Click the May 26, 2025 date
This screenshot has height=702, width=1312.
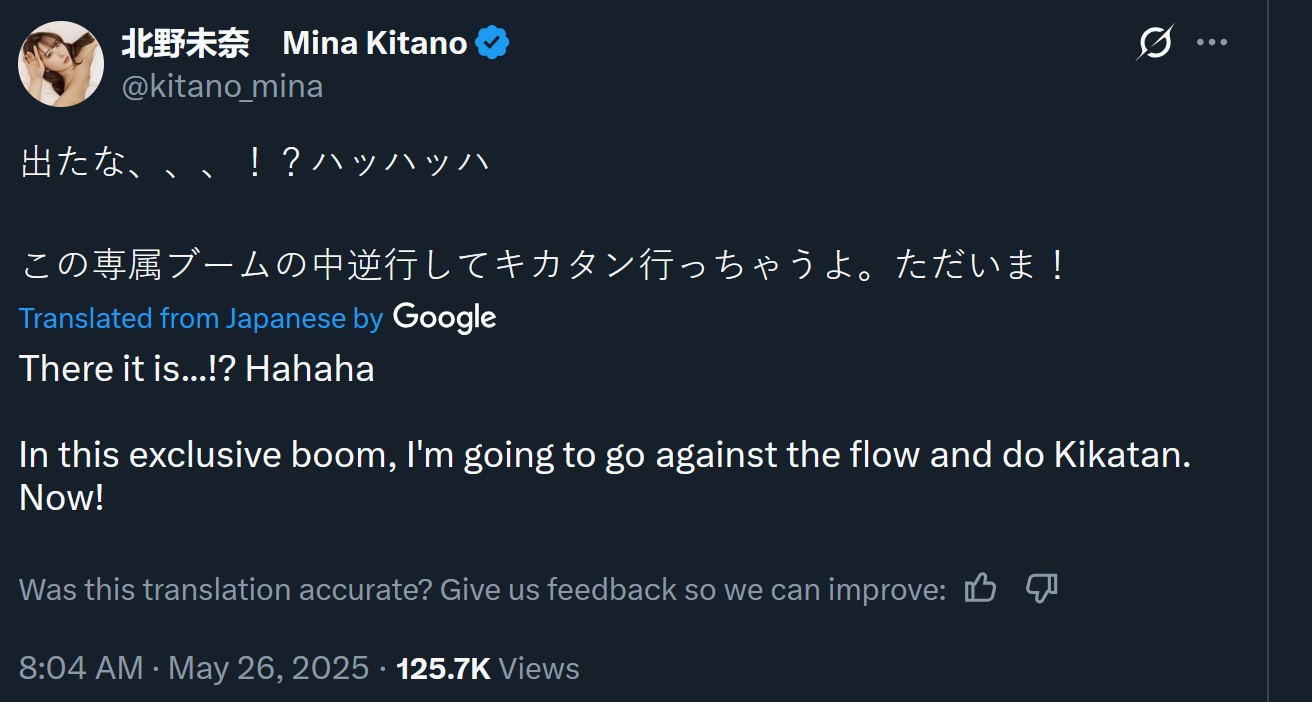click(x=268, y=668)
